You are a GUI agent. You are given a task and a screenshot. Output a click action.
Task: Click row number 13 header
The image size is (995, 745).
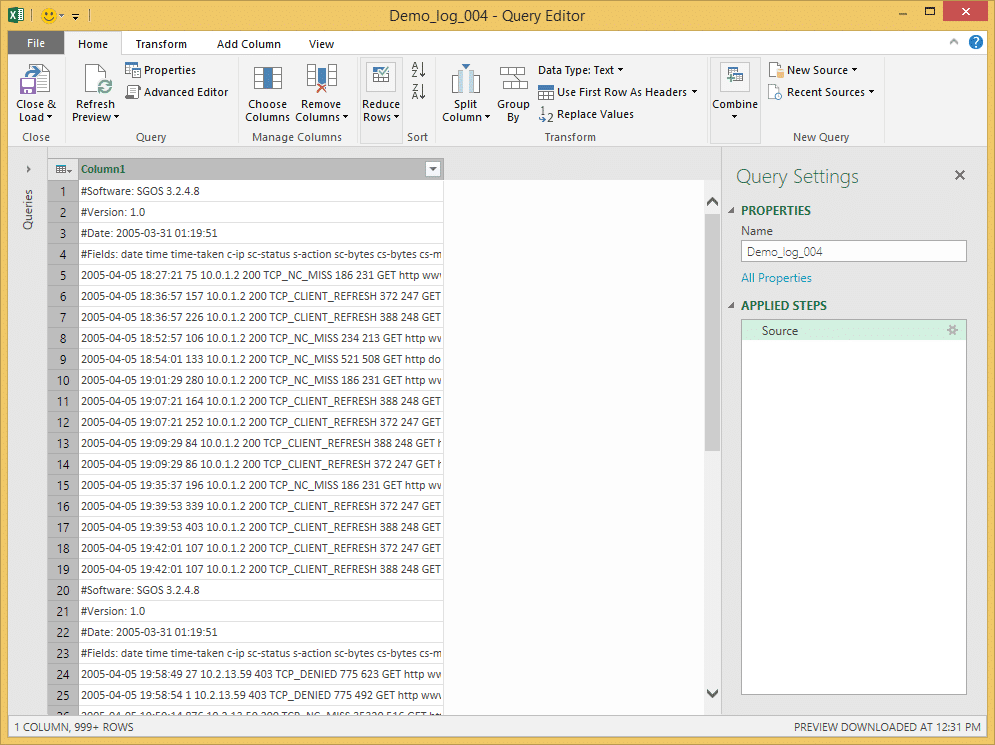coord(63,444)
